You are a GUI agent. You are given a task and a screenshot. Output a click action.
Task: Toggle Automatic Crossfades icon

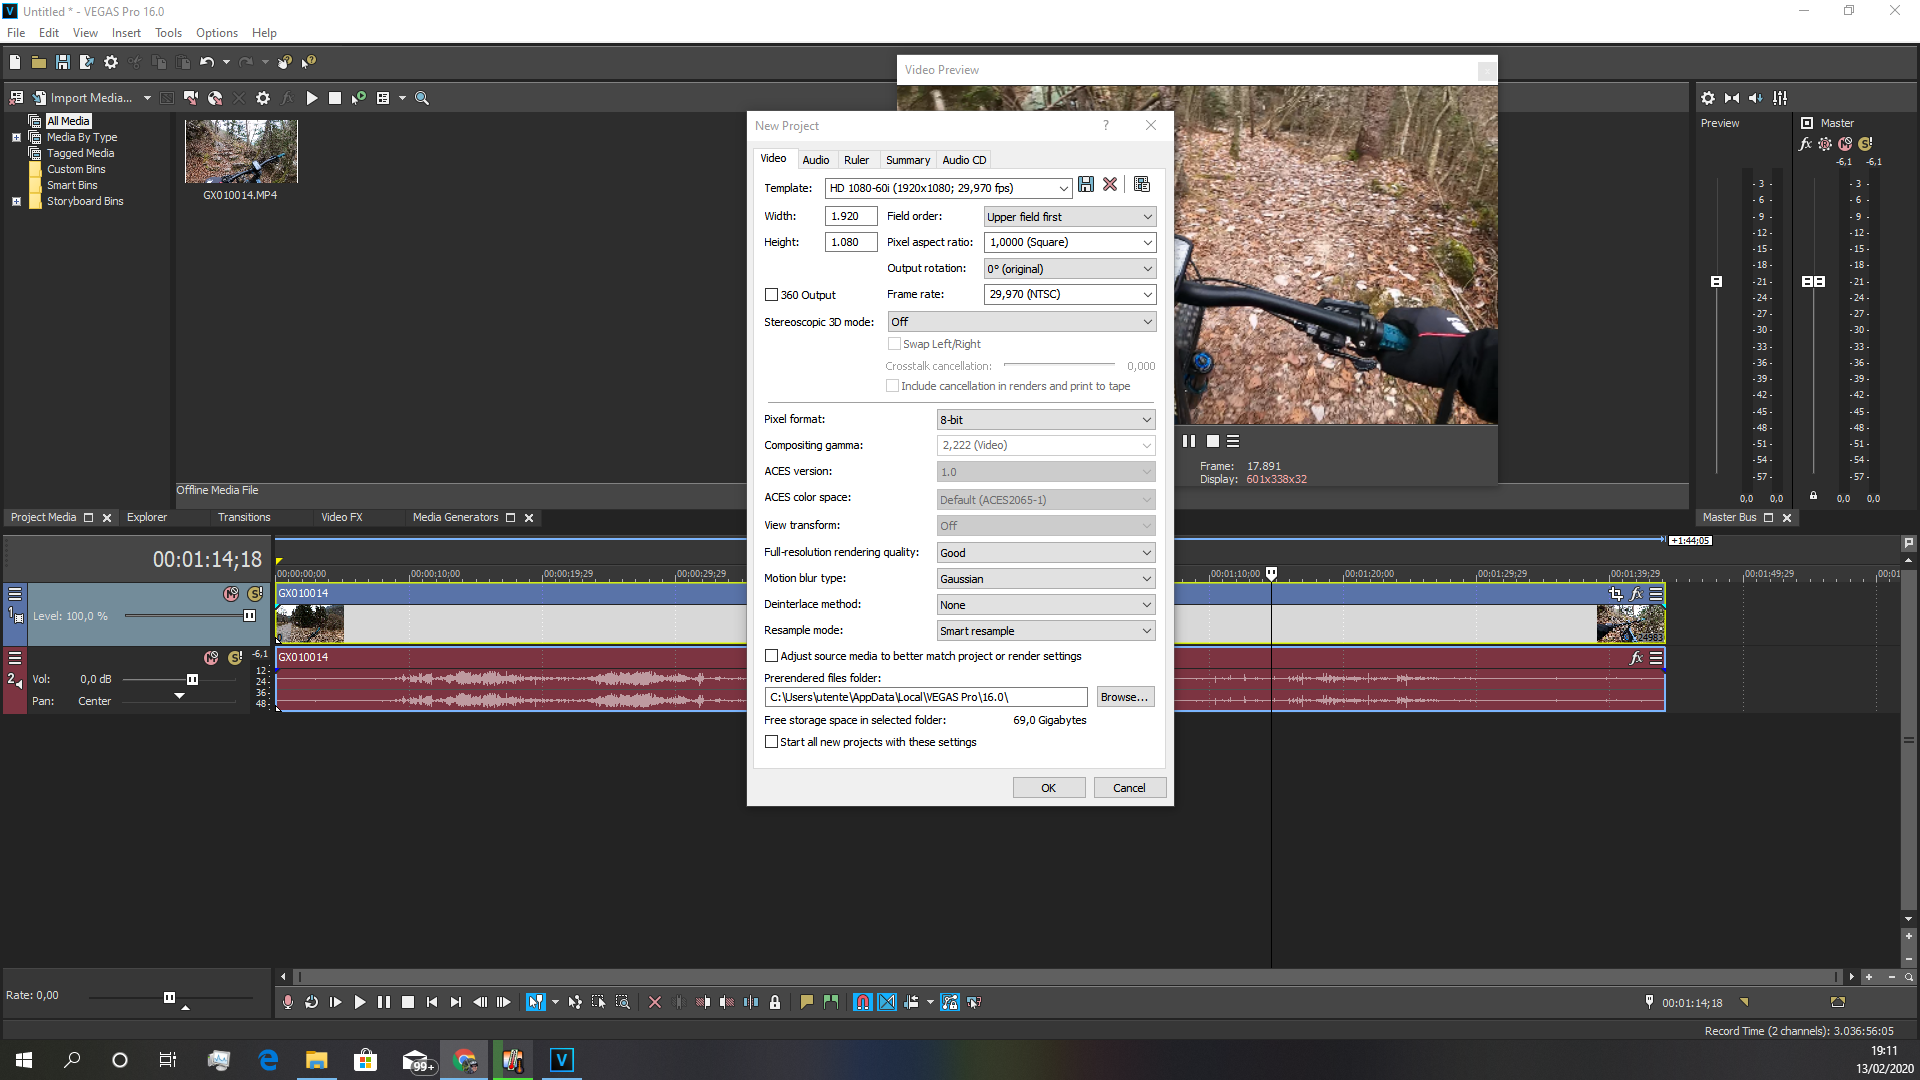[x=887, y=1002]
